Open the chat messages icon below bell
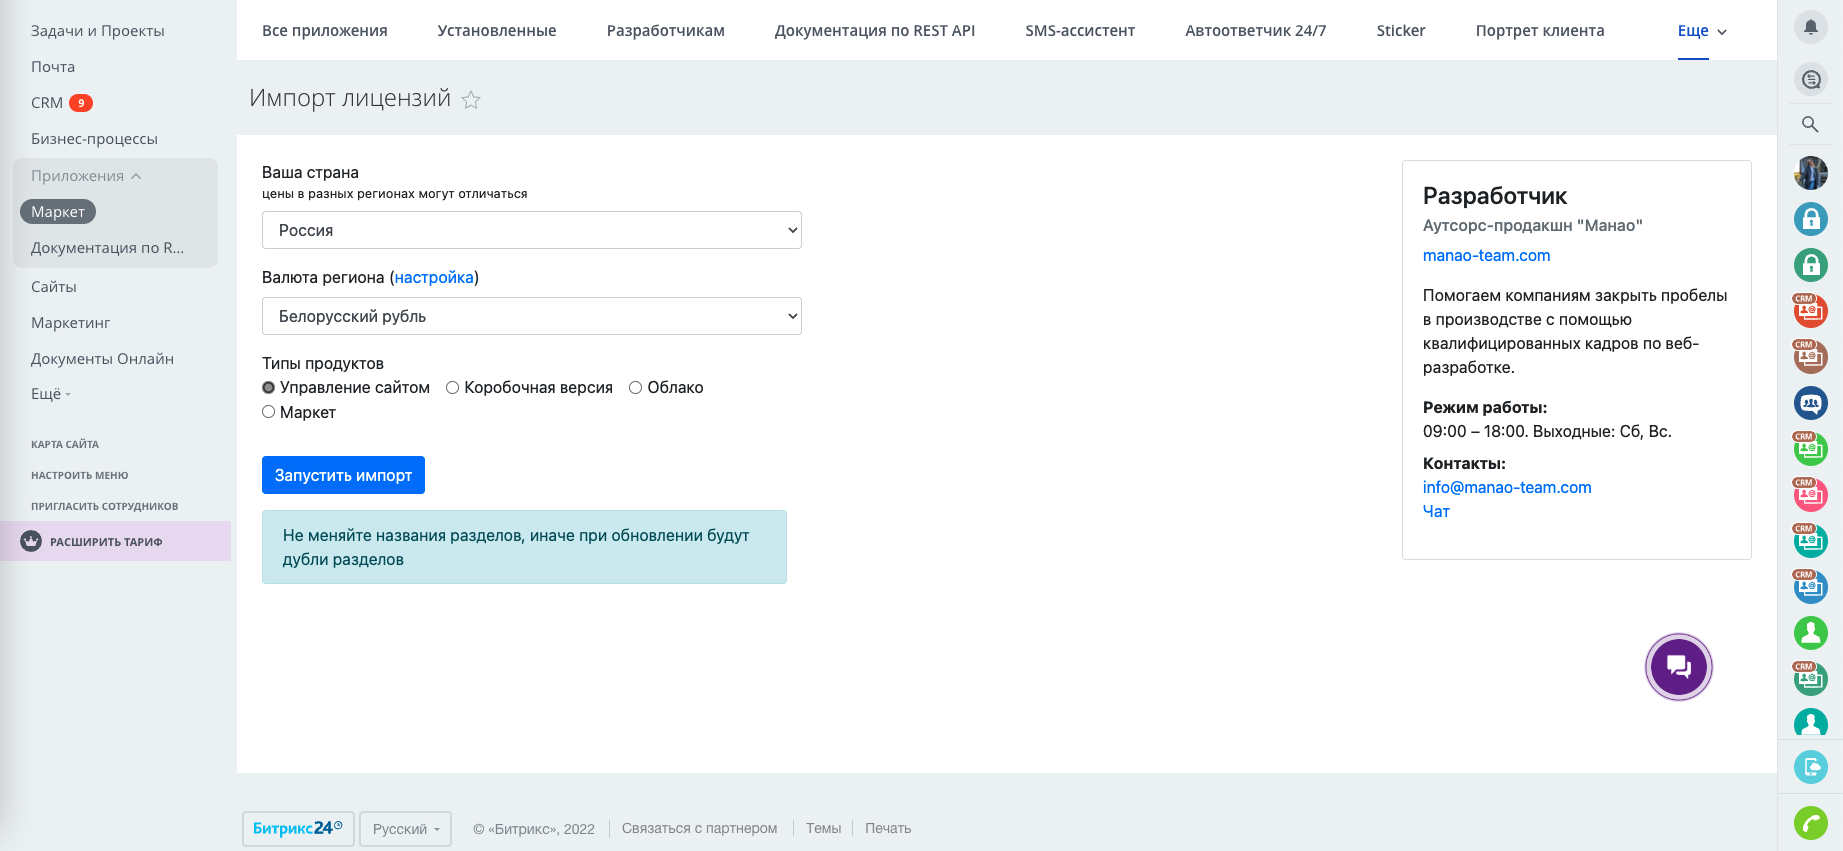1843x851 pixels. [1810, 79]
